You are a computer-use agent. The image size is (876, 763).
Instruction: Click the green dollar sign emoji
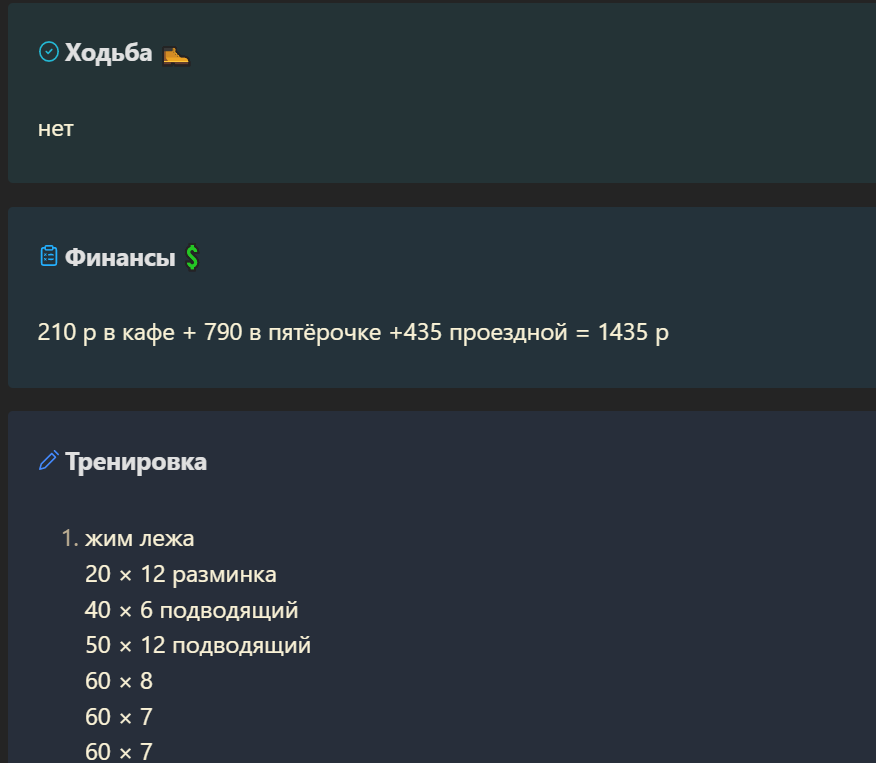[192, 257]
